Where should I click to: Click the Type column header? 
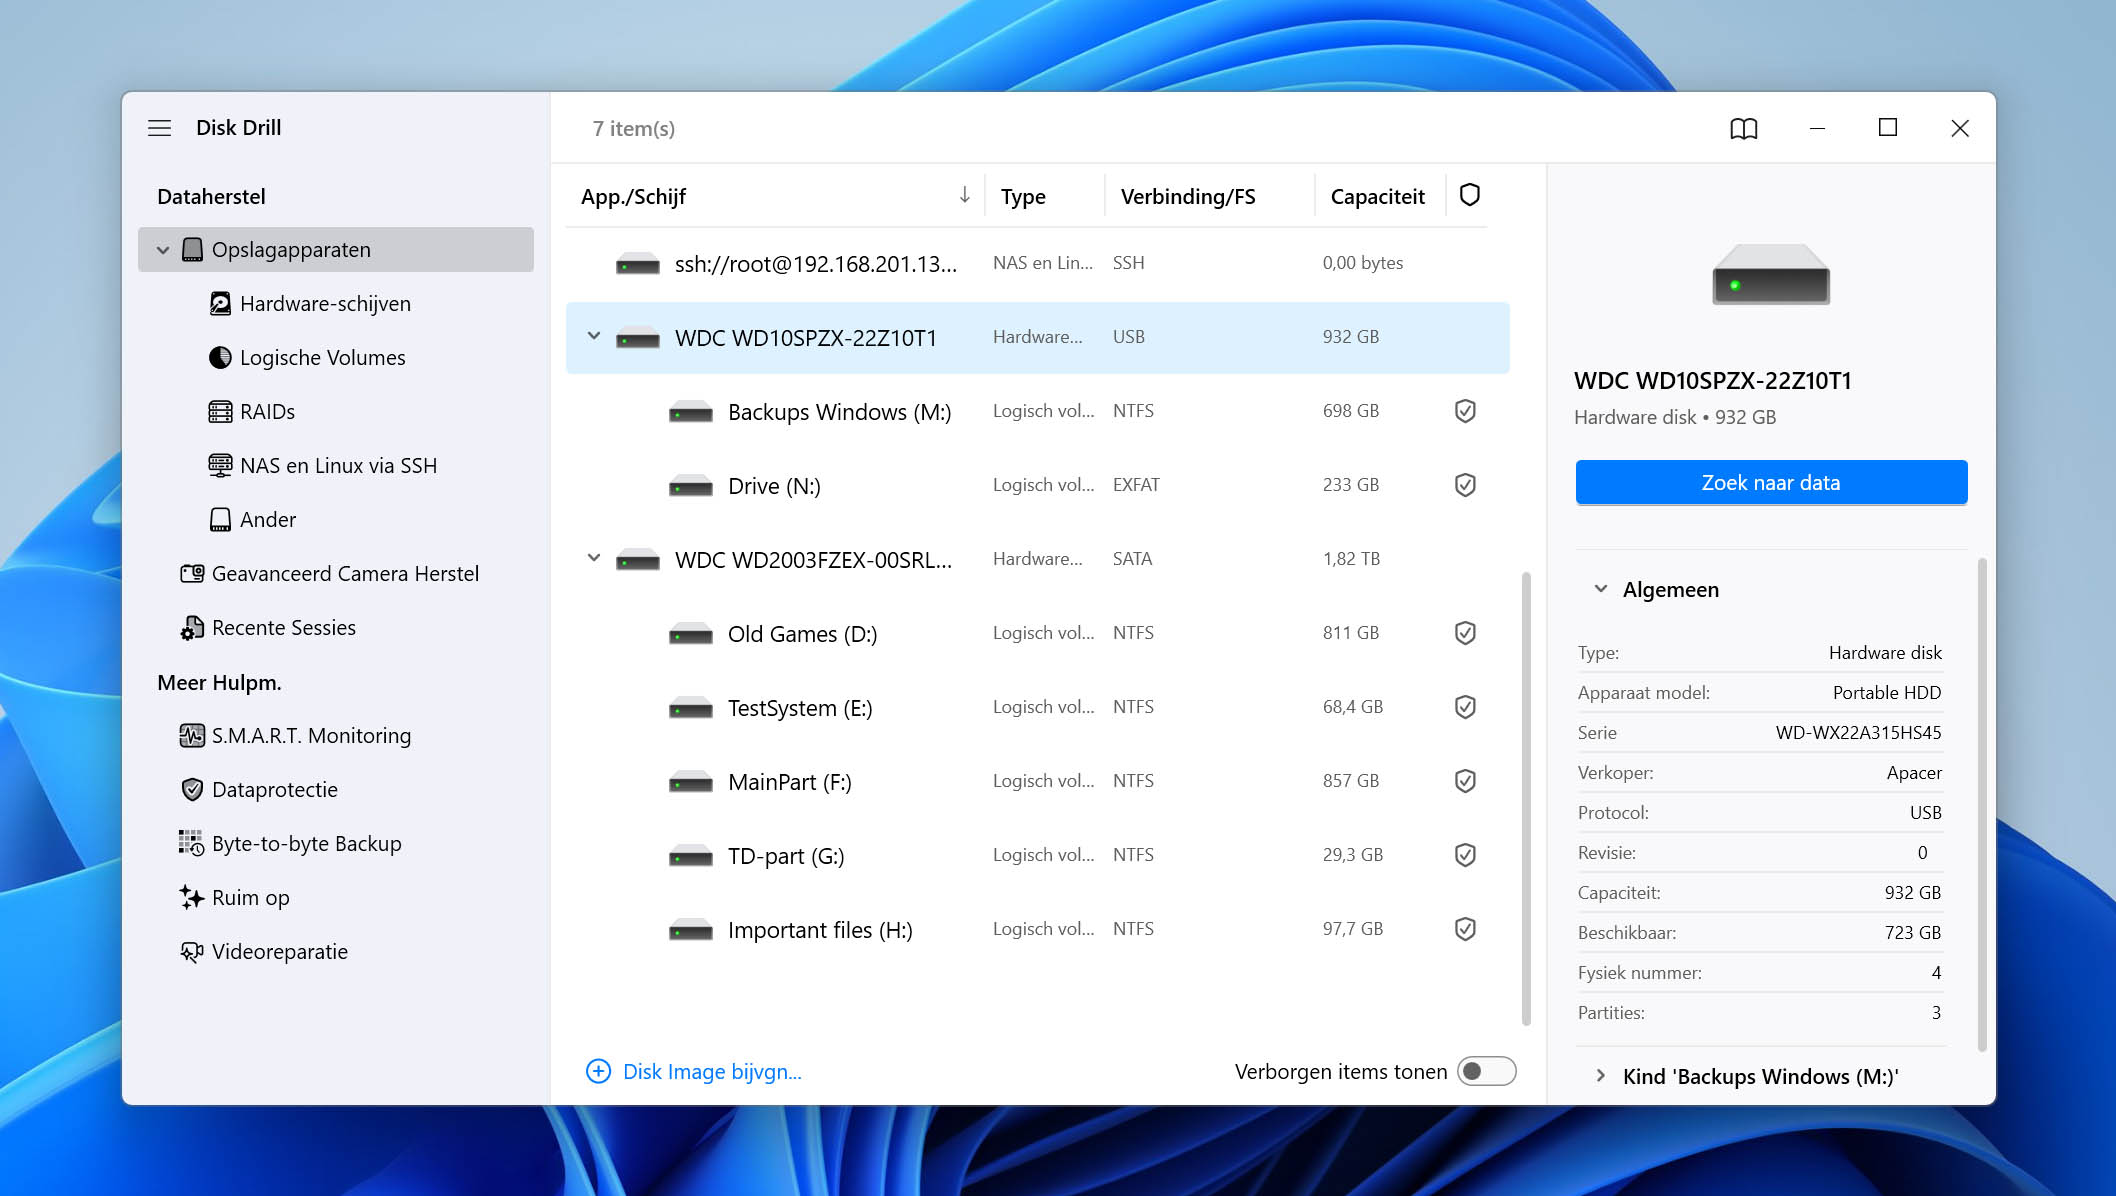click(1023, 196)
